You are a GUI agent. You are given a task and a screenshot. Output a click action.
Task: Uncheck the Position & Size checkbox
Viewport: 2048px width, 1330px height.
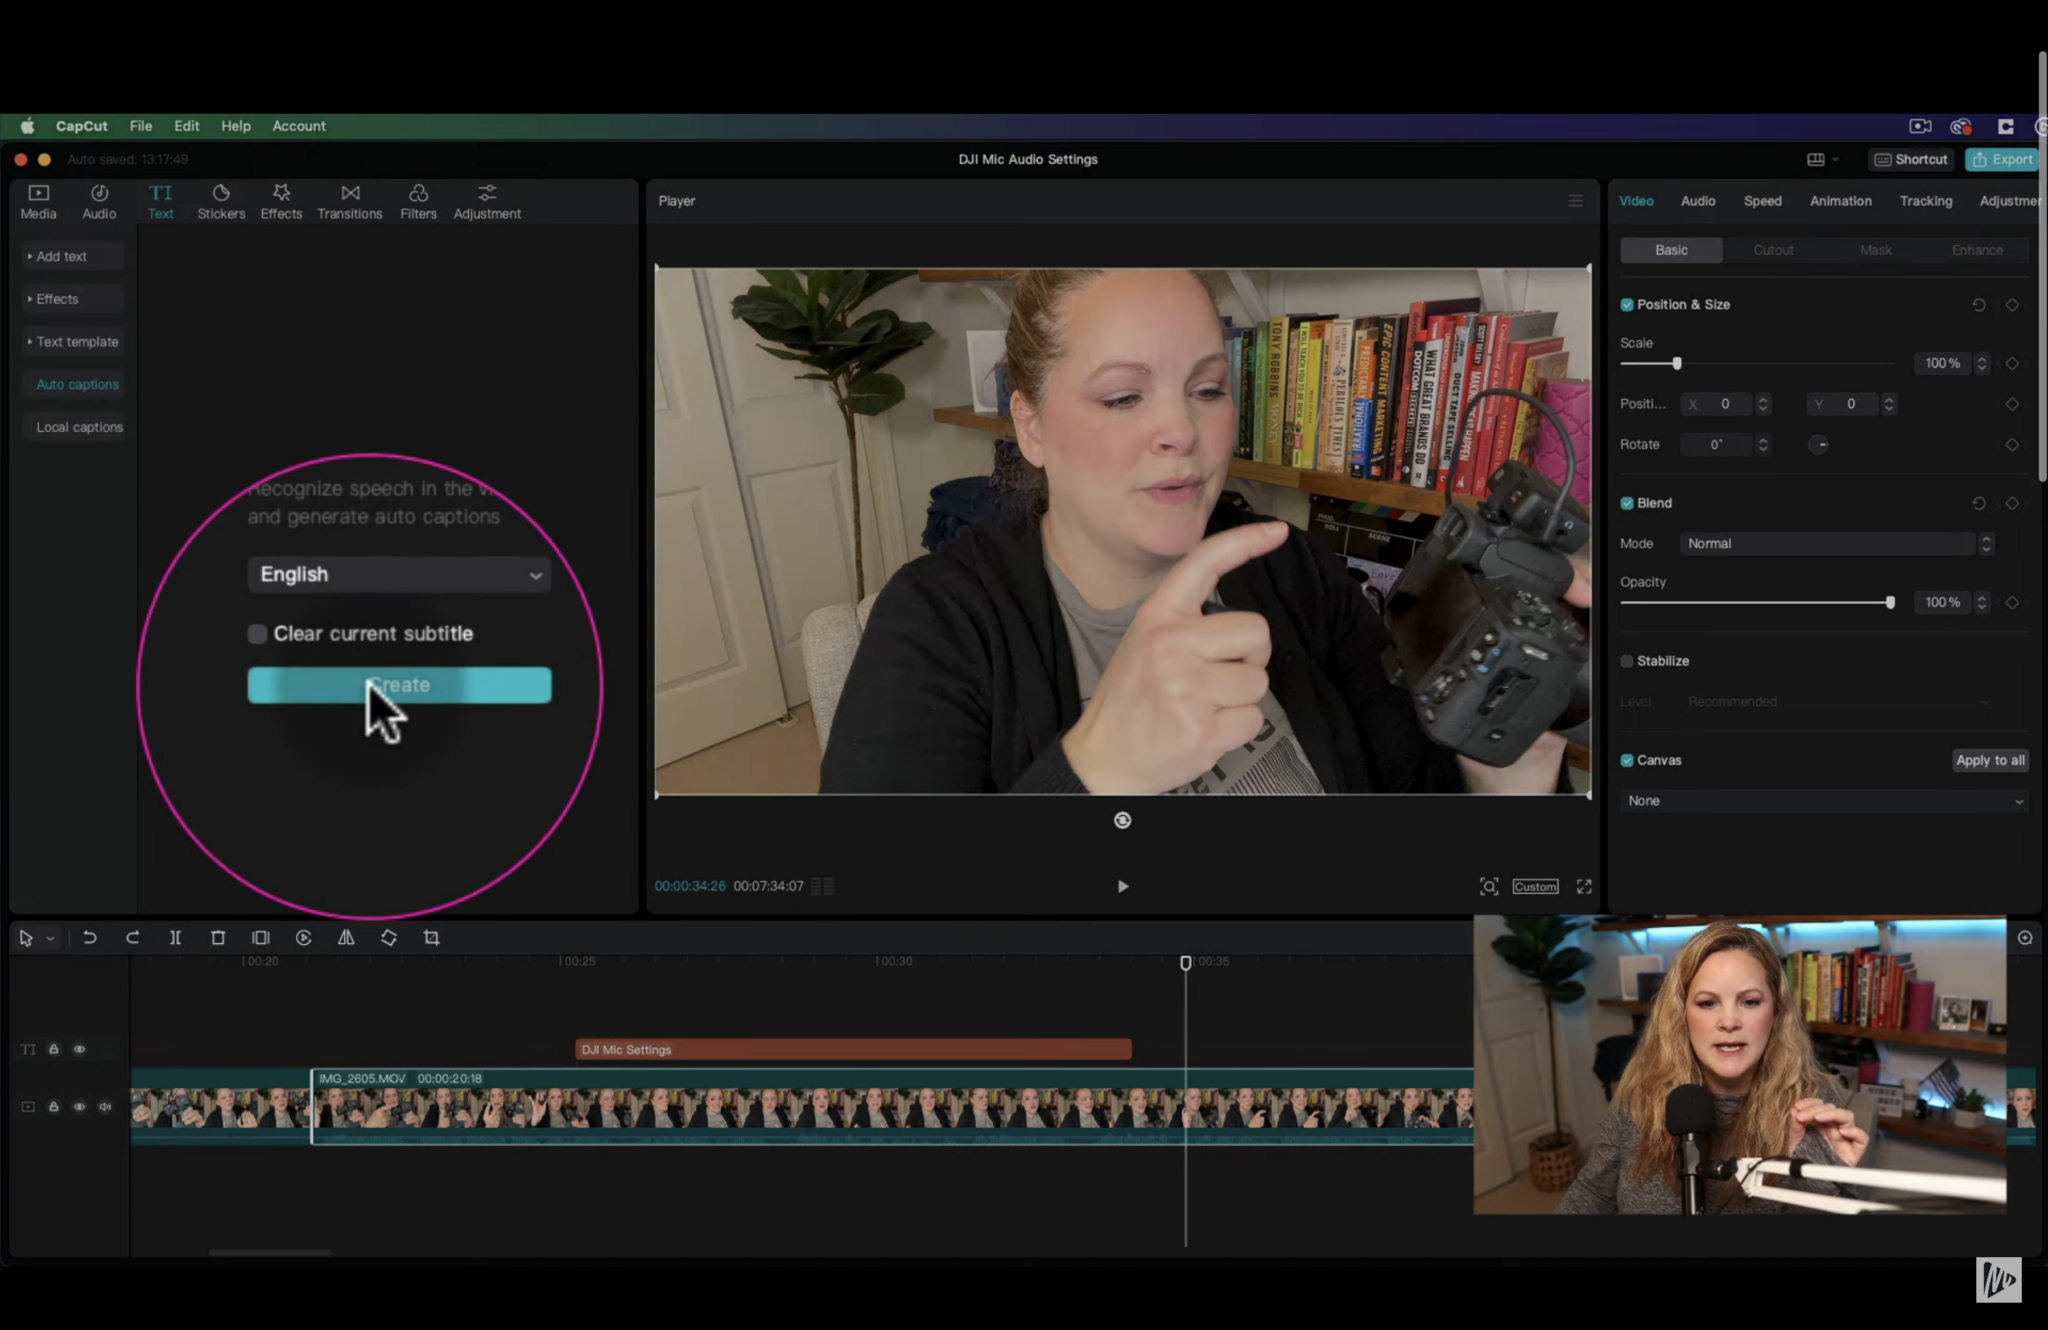pos(1626,304)
